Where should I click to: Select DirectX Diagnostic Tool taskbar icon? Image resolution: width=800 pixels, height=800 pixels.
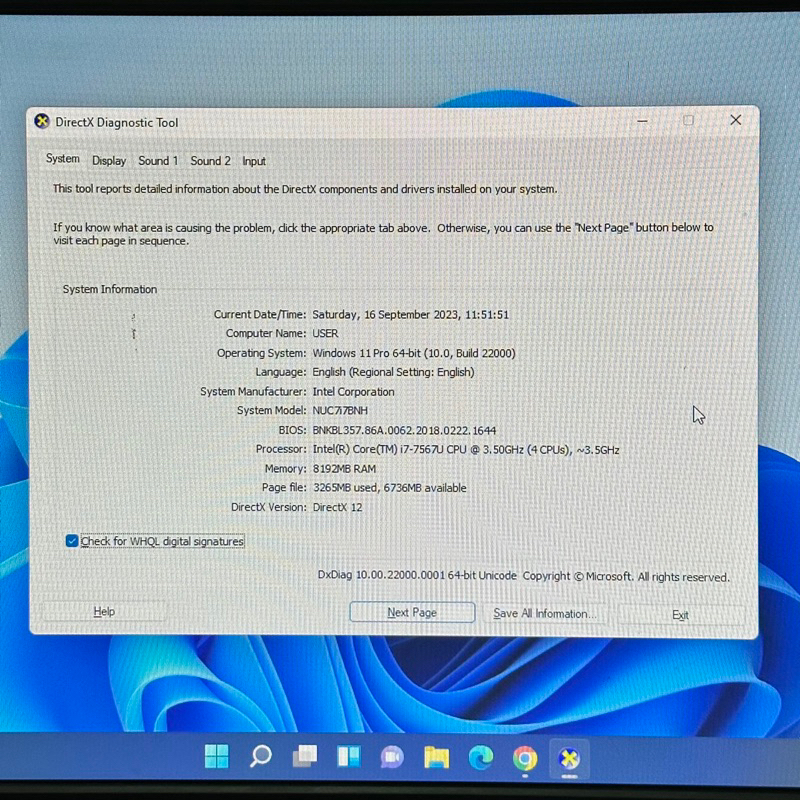pyautogui.click(x=569, y=759)
